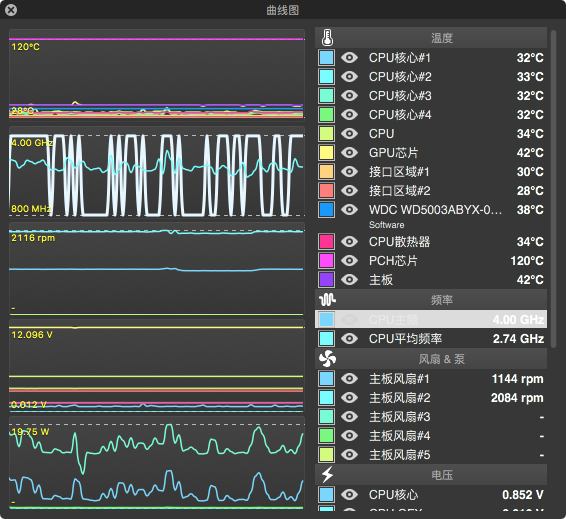Click the 风扇 & 泵 section header
The width and height of the screenshot is (566, 519).
click(x=431, y=359)
